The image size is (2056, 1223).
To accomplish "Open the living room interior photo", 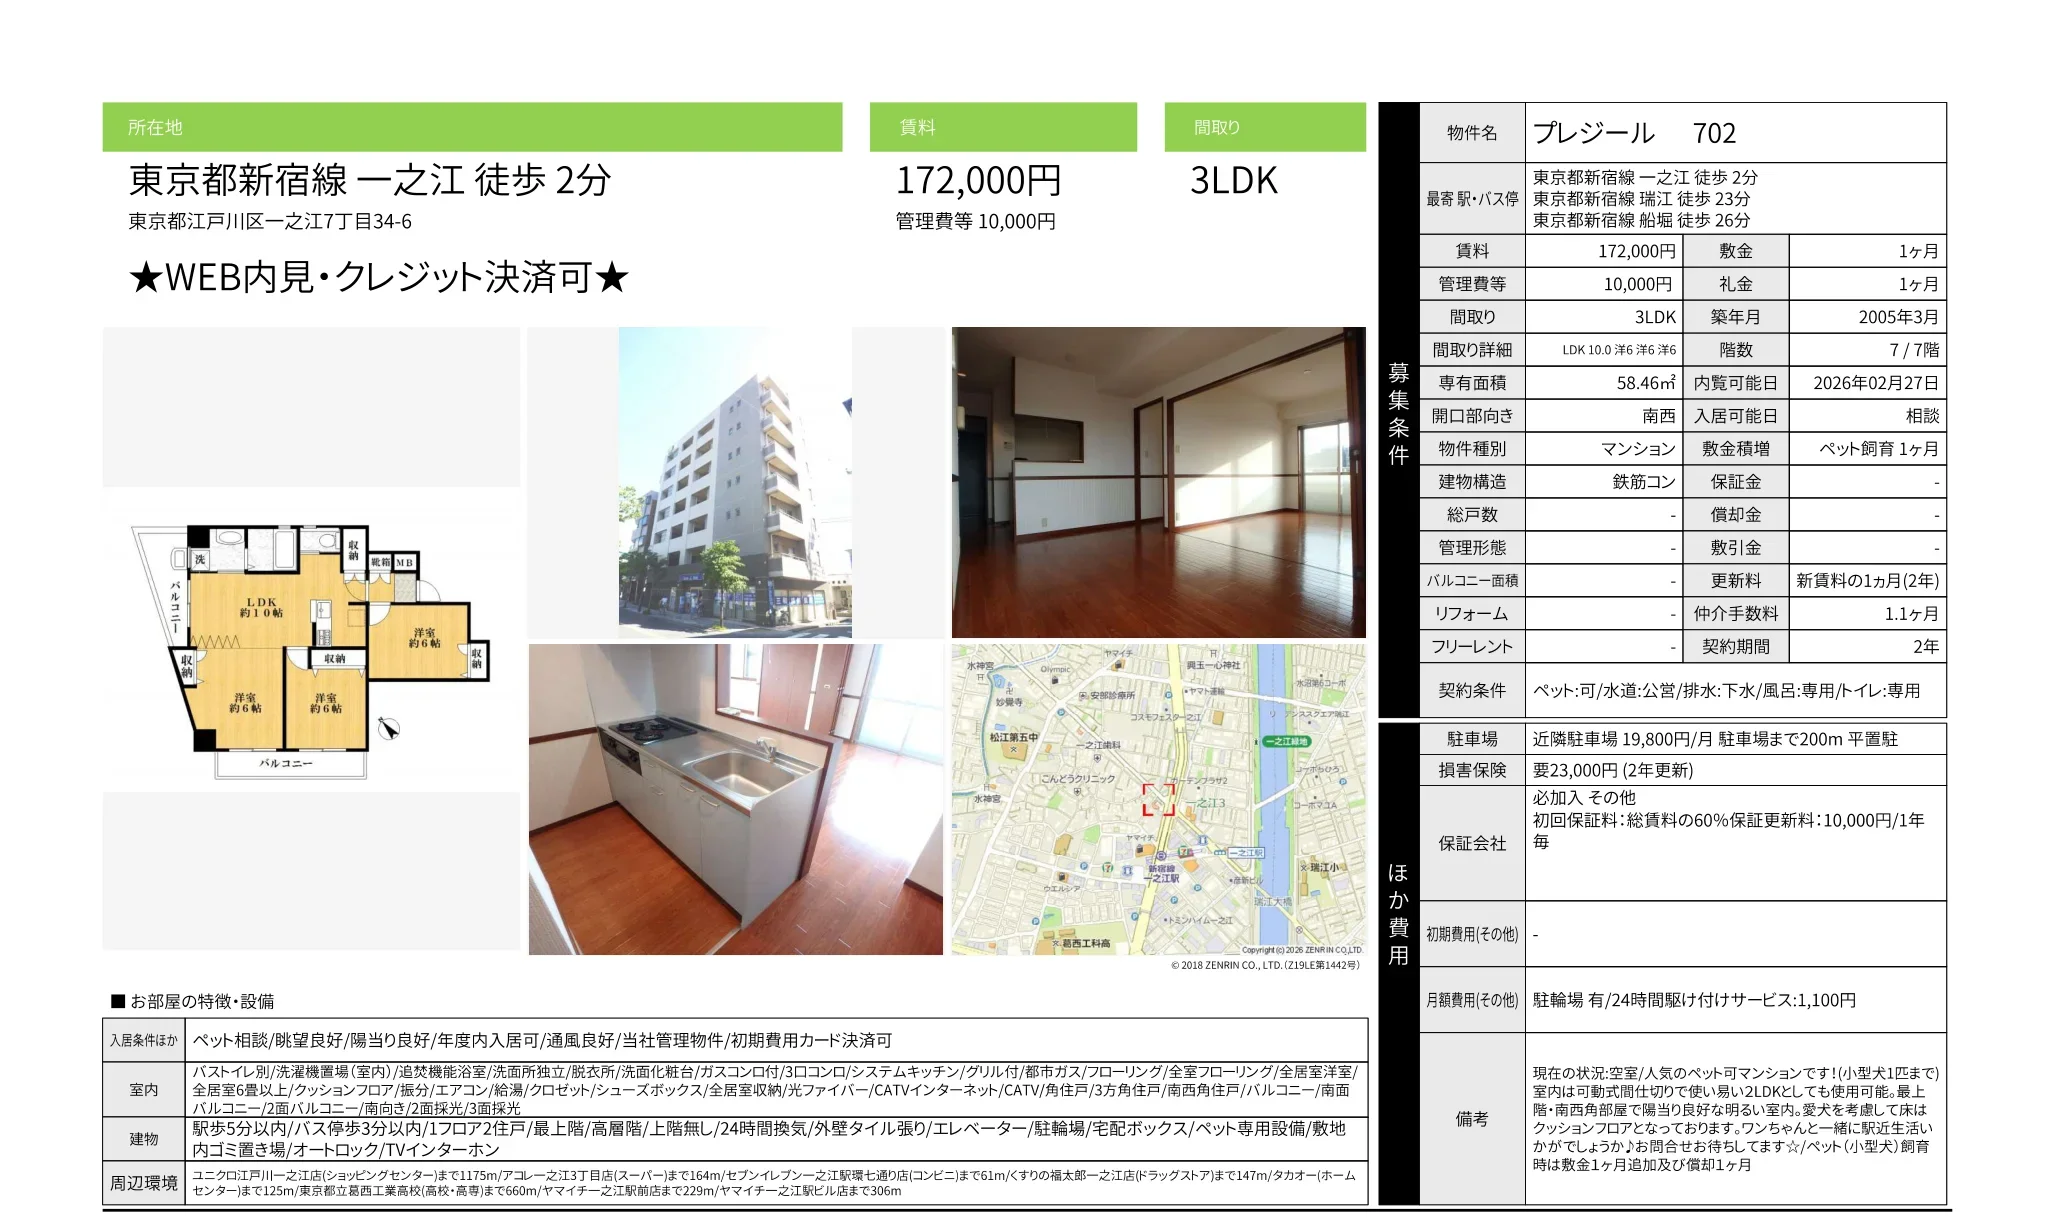I will pos(1158,482).
